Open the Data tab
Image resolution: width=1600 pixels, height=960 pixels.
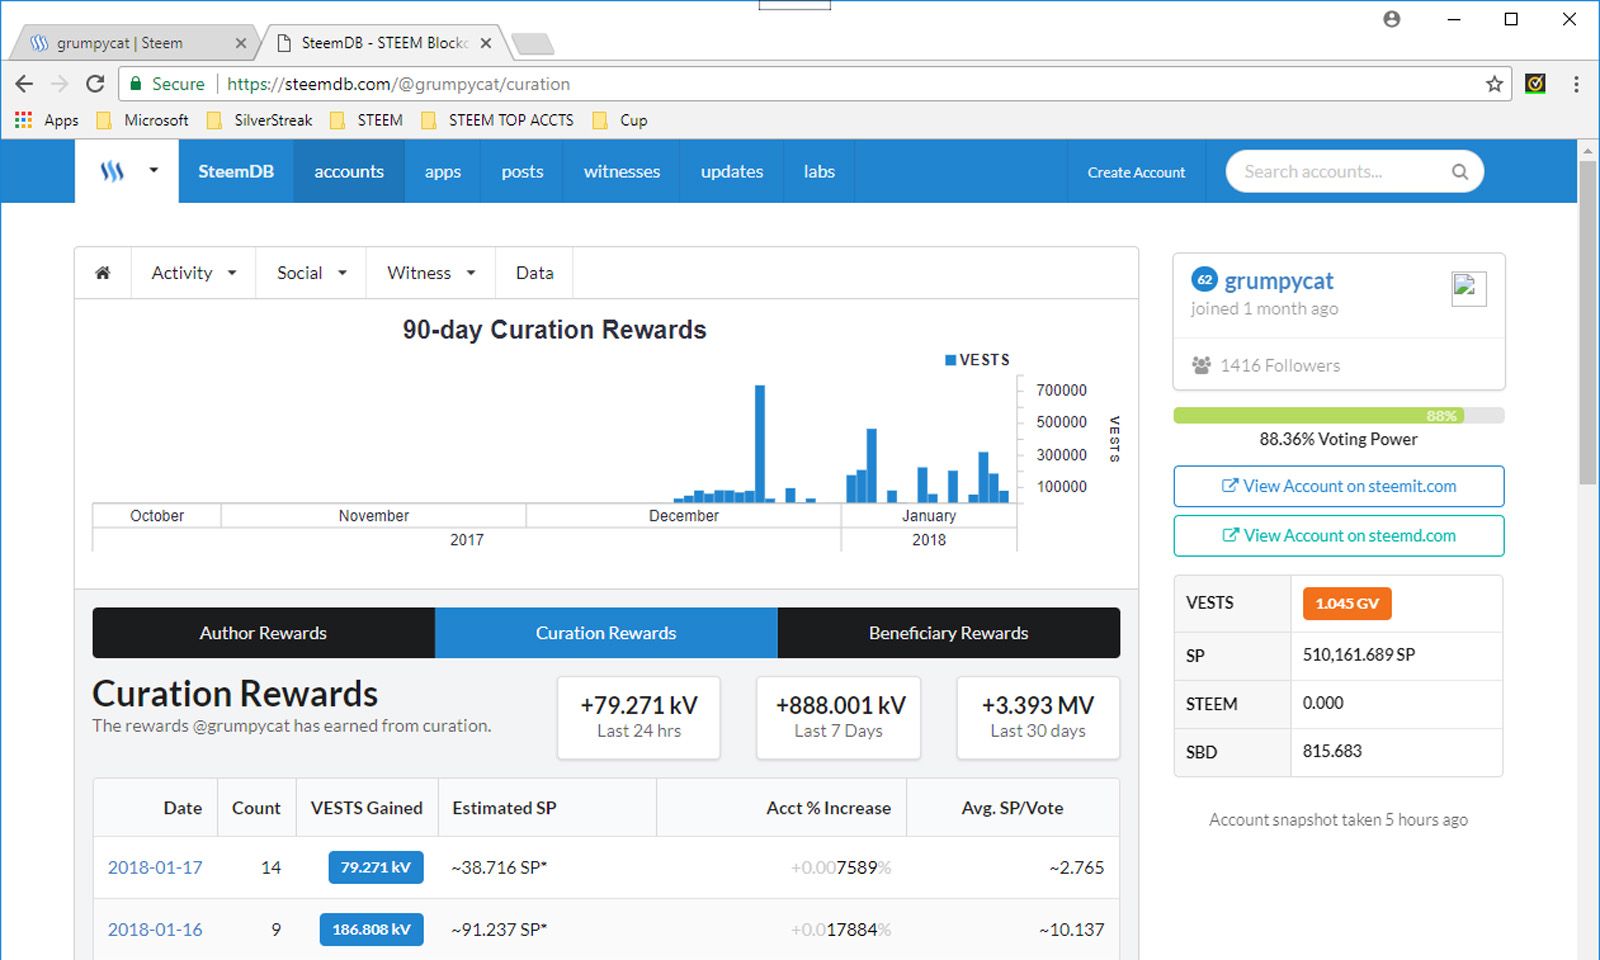[534, 273]
